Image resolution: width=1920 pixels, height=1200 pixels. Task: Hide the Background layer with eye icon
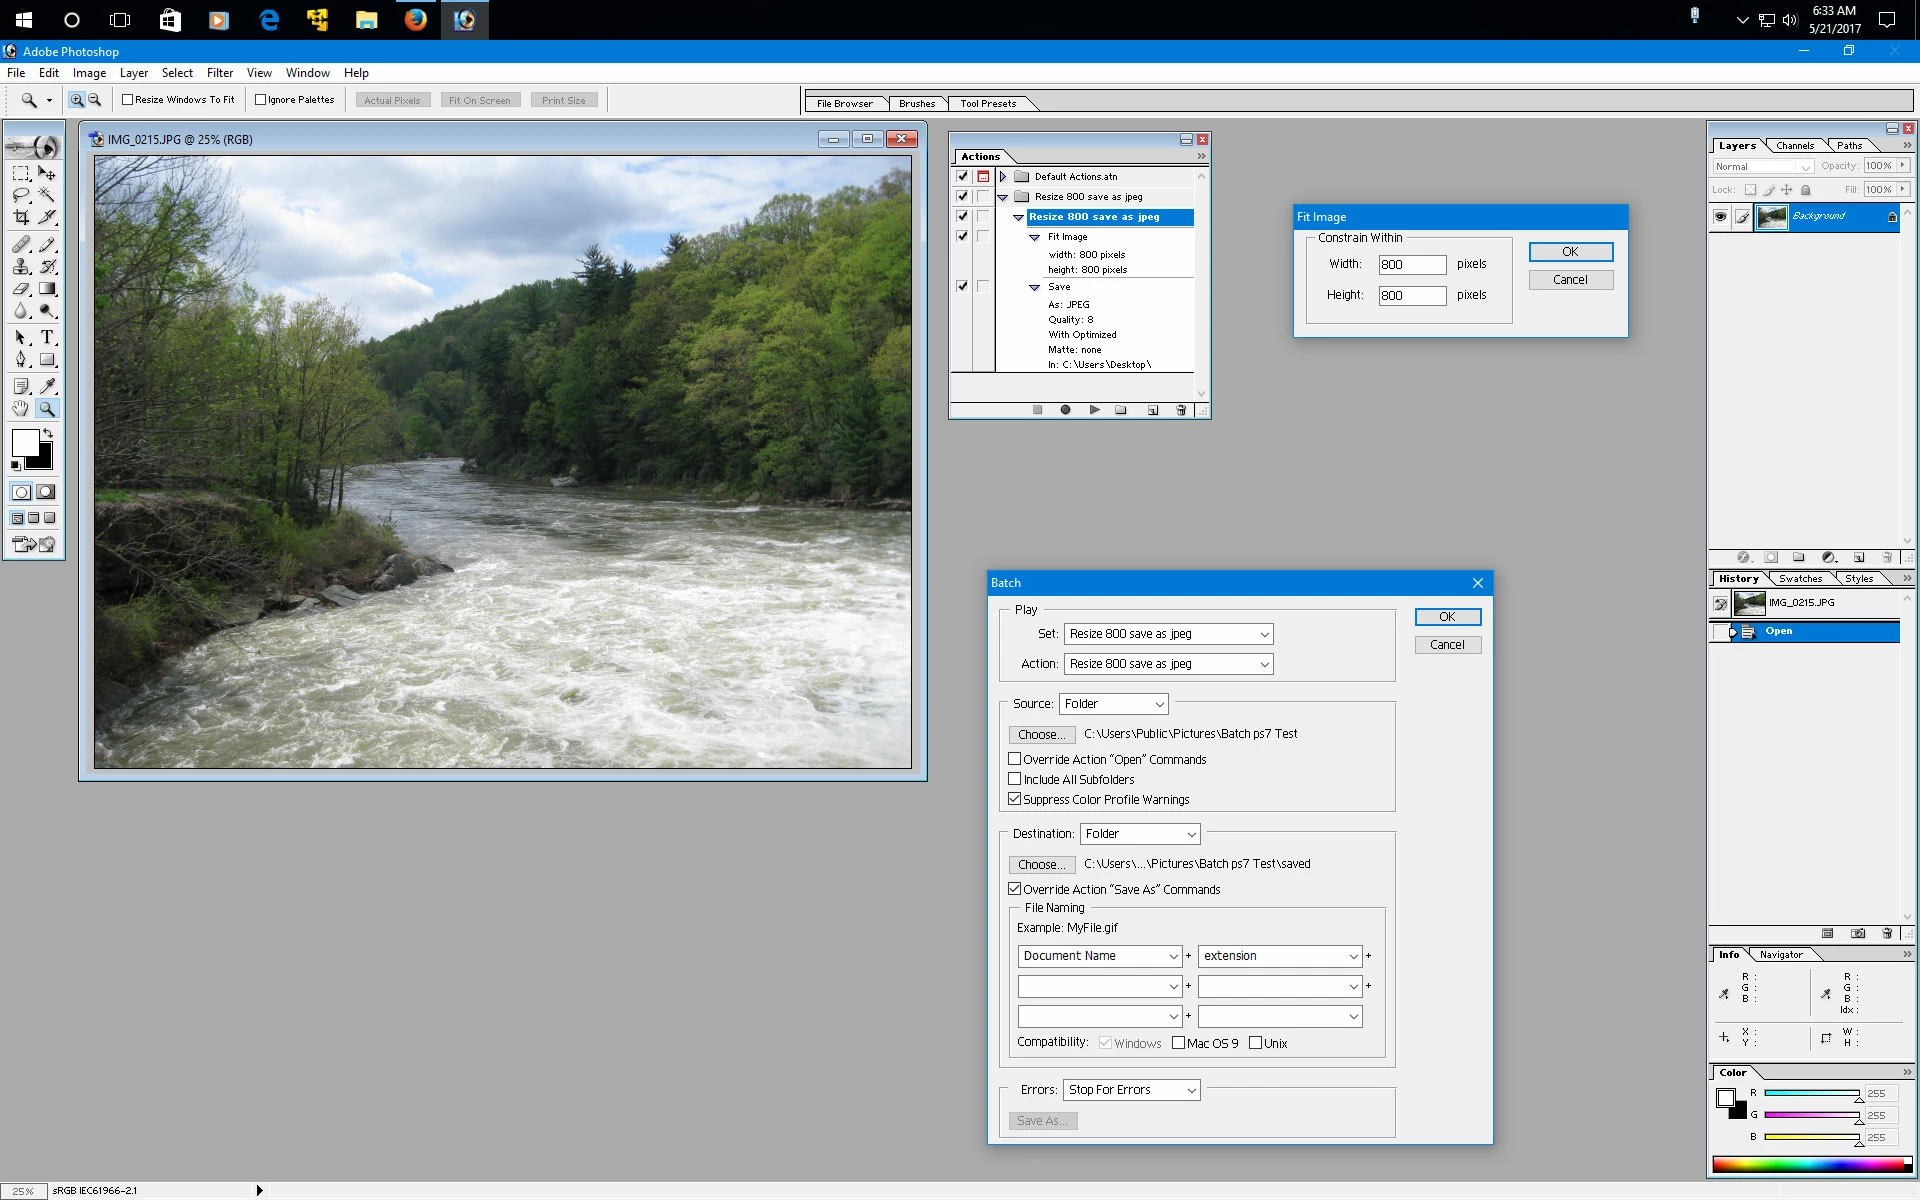point(1720,217)
